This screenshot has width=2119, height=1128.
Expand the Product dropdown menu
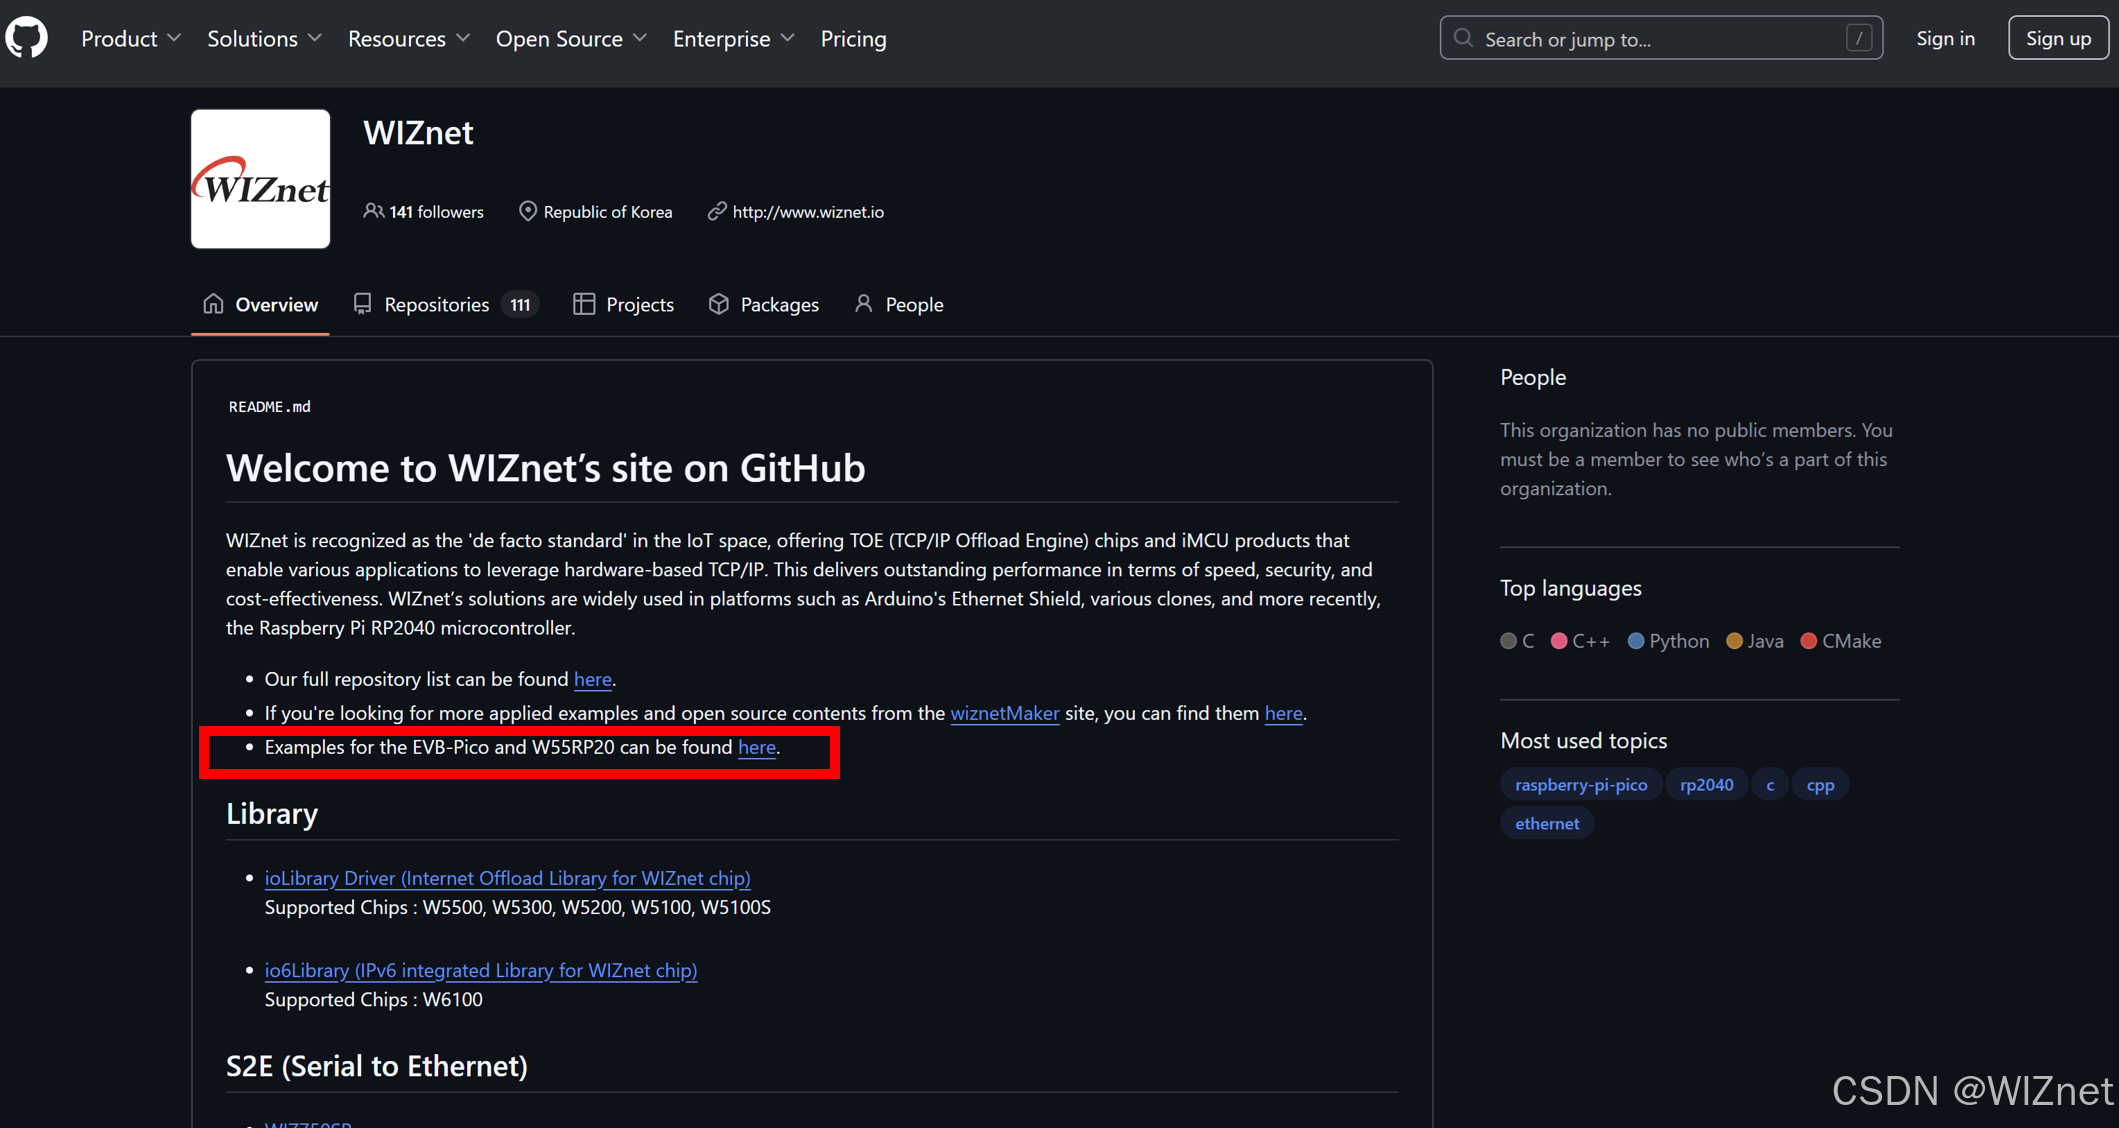(131, 39)
